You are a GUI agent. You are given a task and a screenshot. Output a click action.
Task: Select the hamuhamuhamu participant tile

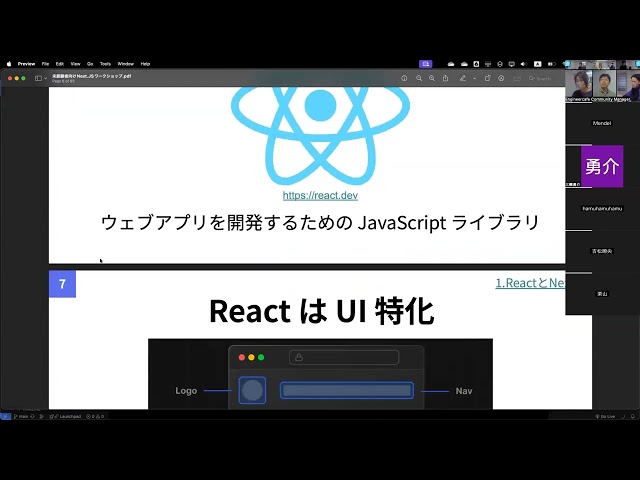(x=602, y=209)
